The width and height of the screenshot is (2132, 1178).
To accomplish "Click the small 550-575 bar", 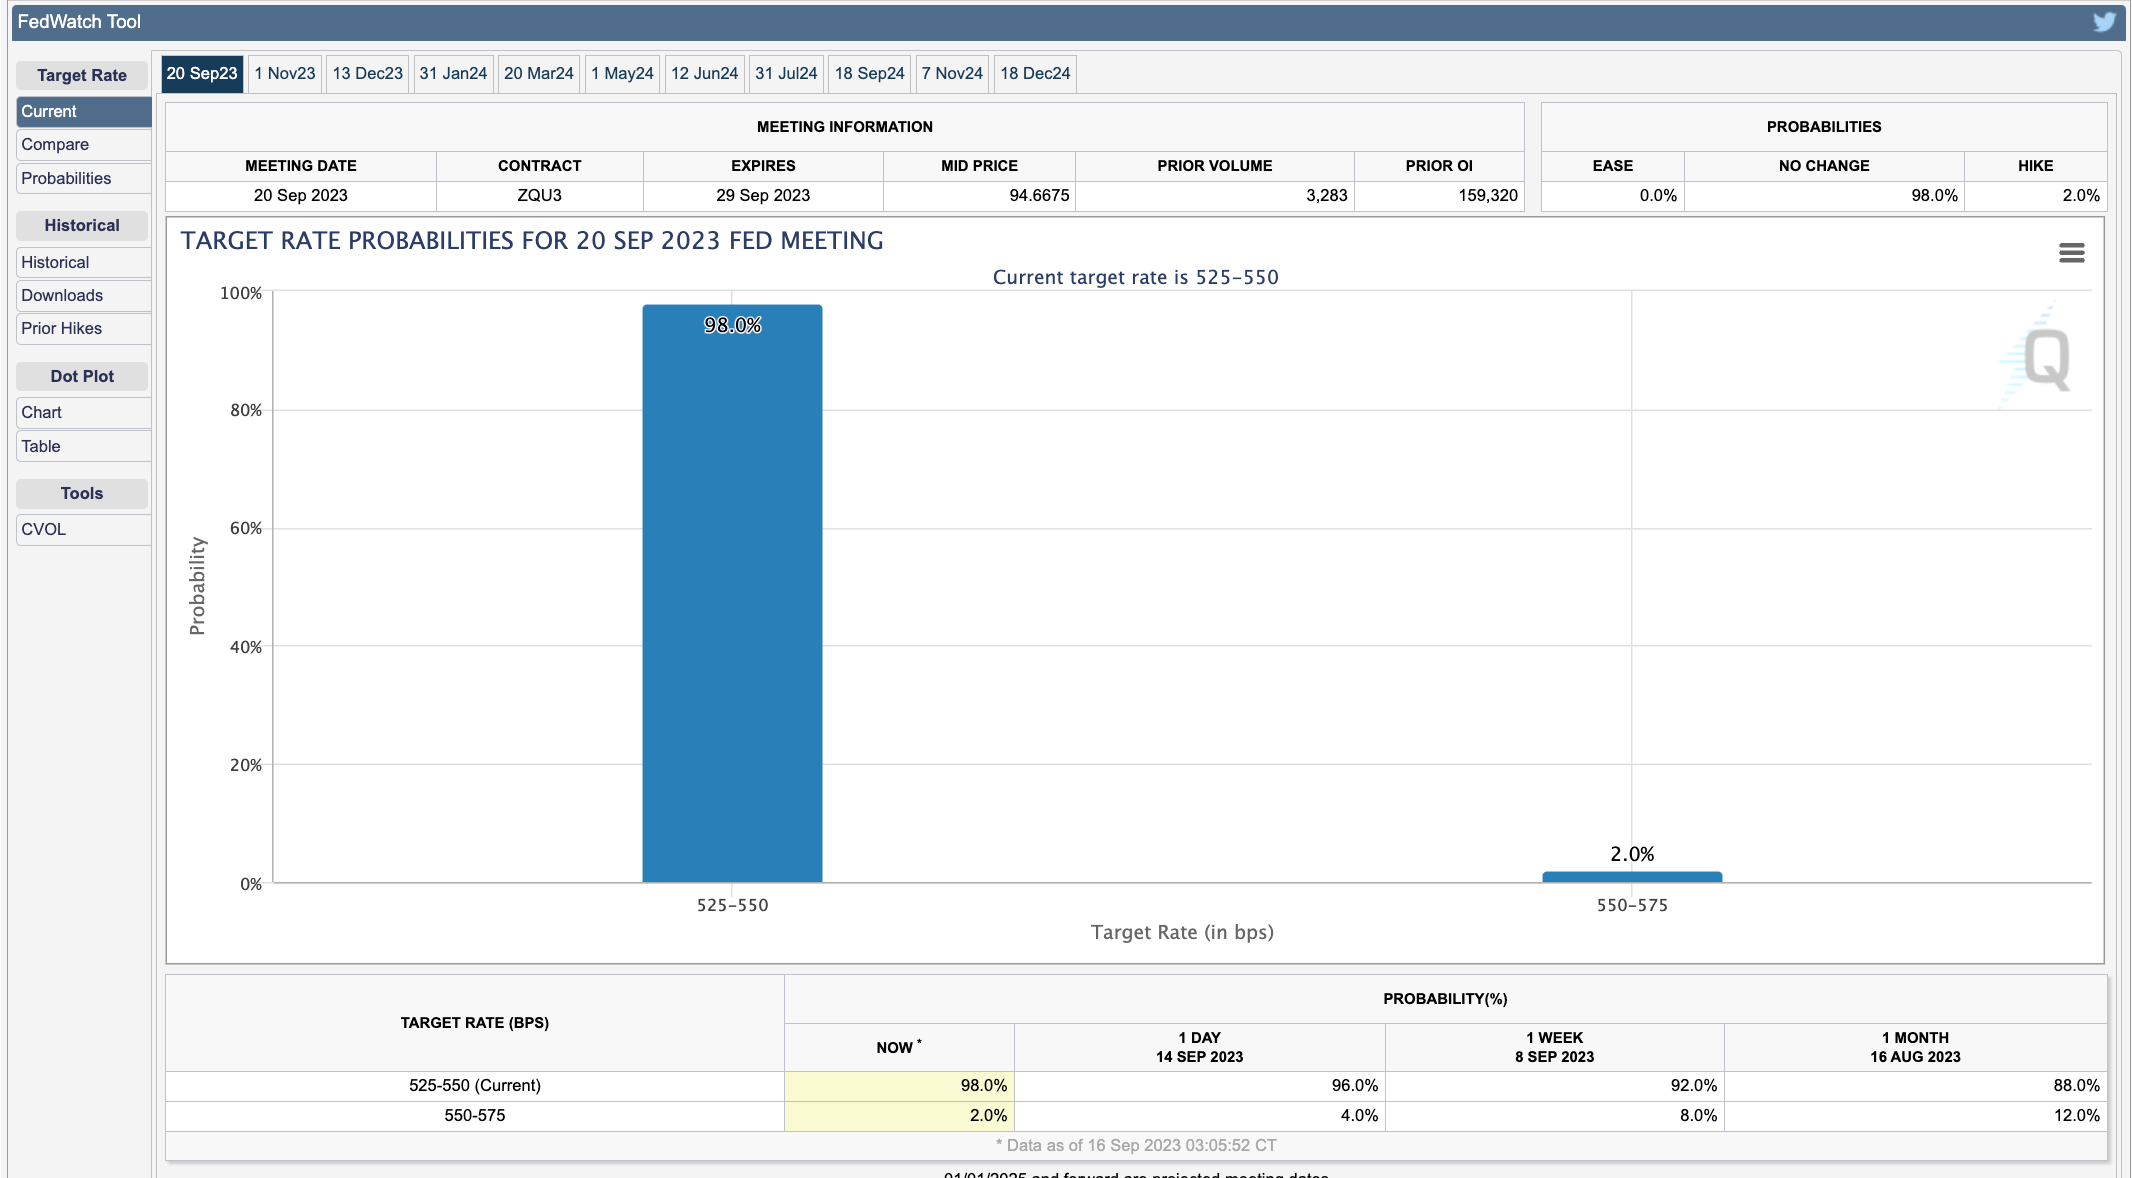I will click(x=1632, y=877).
